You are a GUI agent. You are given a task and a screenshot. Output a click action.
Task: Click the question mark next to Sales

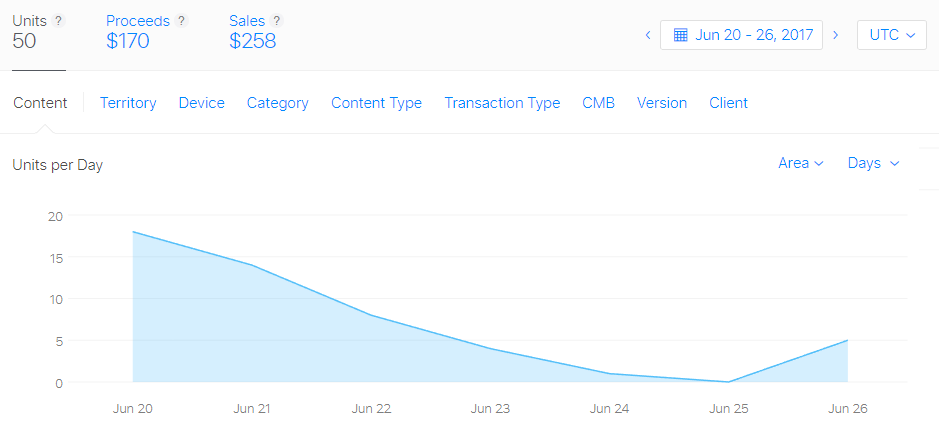coord(276,21)
